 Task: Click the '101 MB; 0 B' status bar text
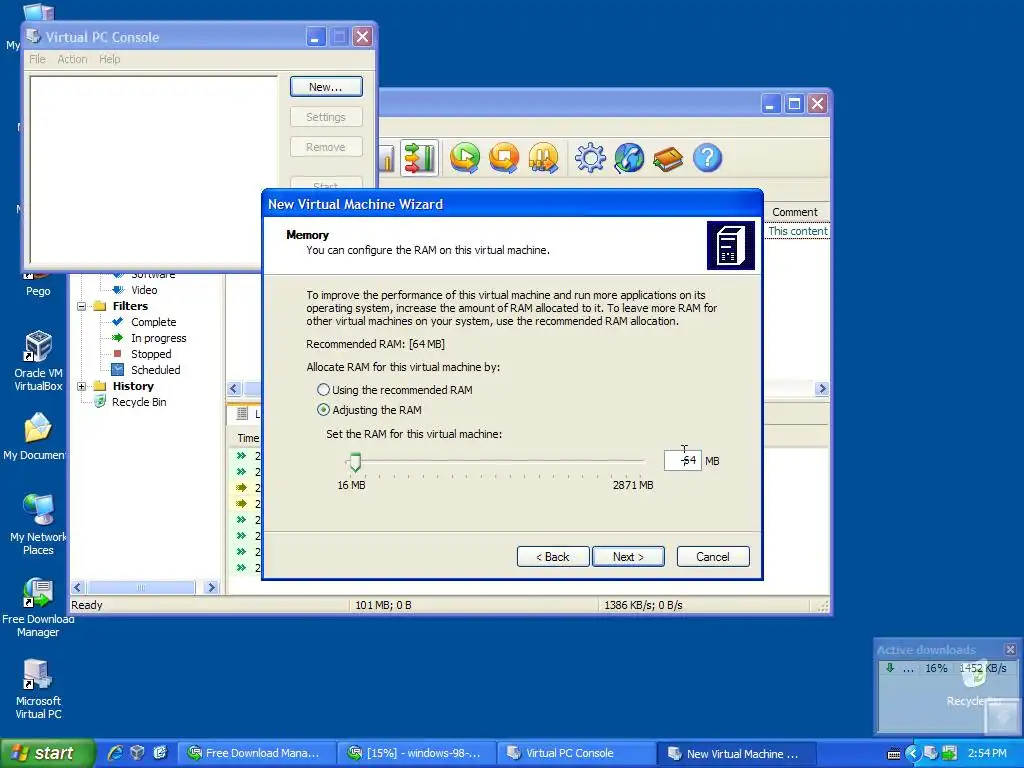pos(383,605)
